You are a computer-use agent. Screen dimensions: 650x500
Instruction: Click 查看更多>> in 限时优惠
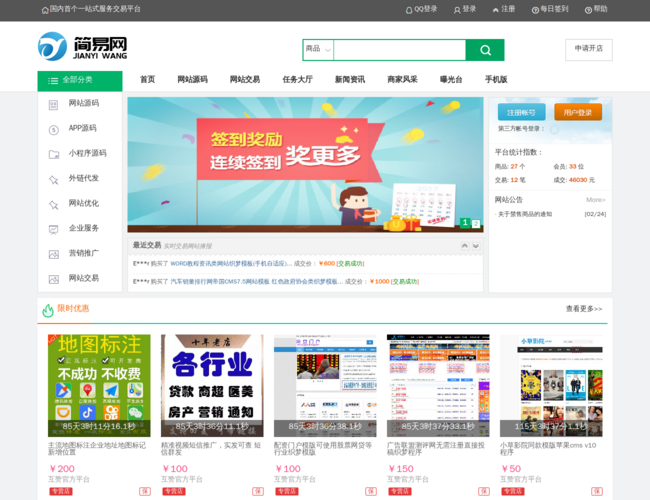[584, 309]
